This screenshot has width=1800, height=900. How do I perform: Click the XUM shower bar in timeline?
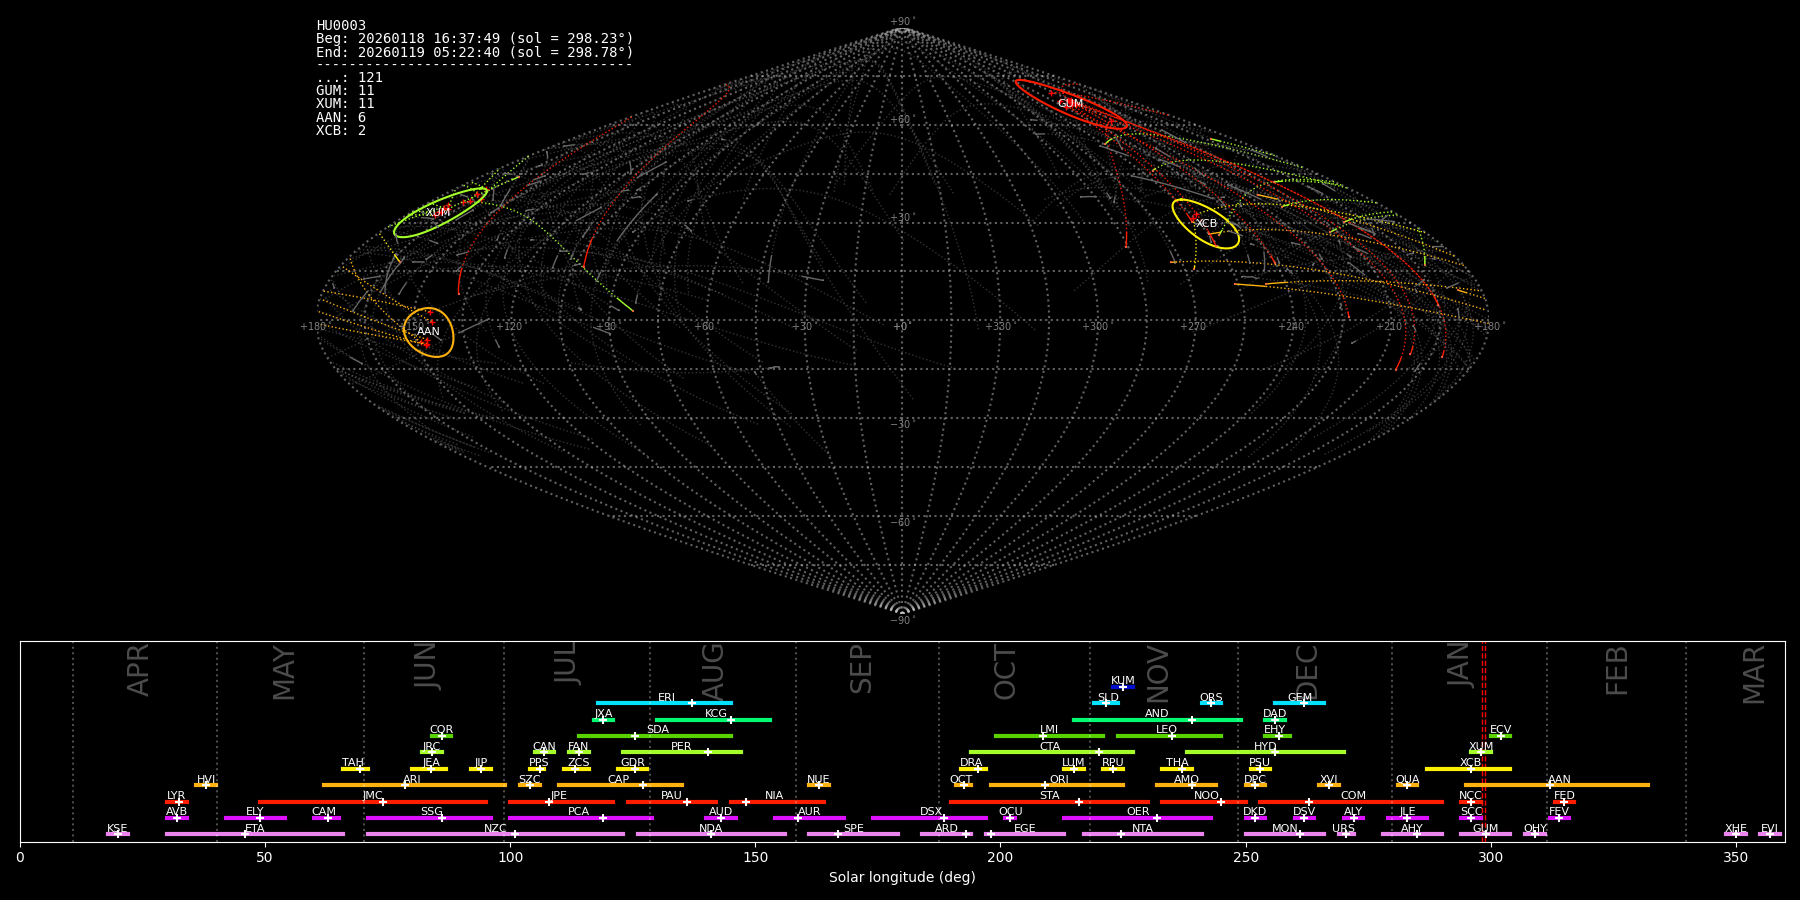[1481, 752]
